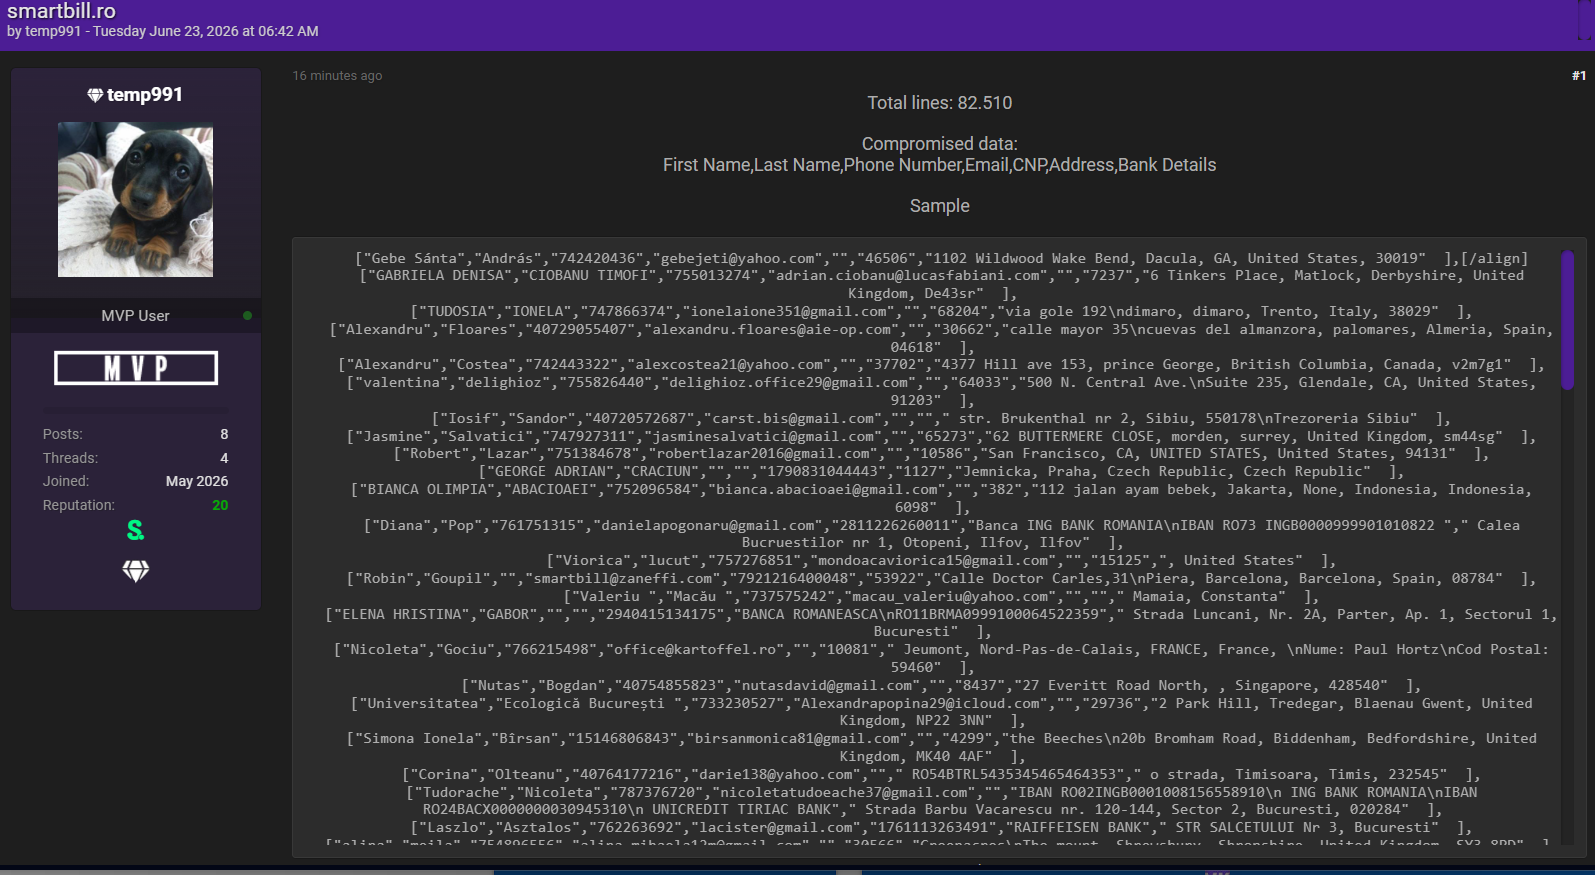Click the code sample box scrollbar thumb
This screenshot has height=875, width=1595.
[1568, 320]
